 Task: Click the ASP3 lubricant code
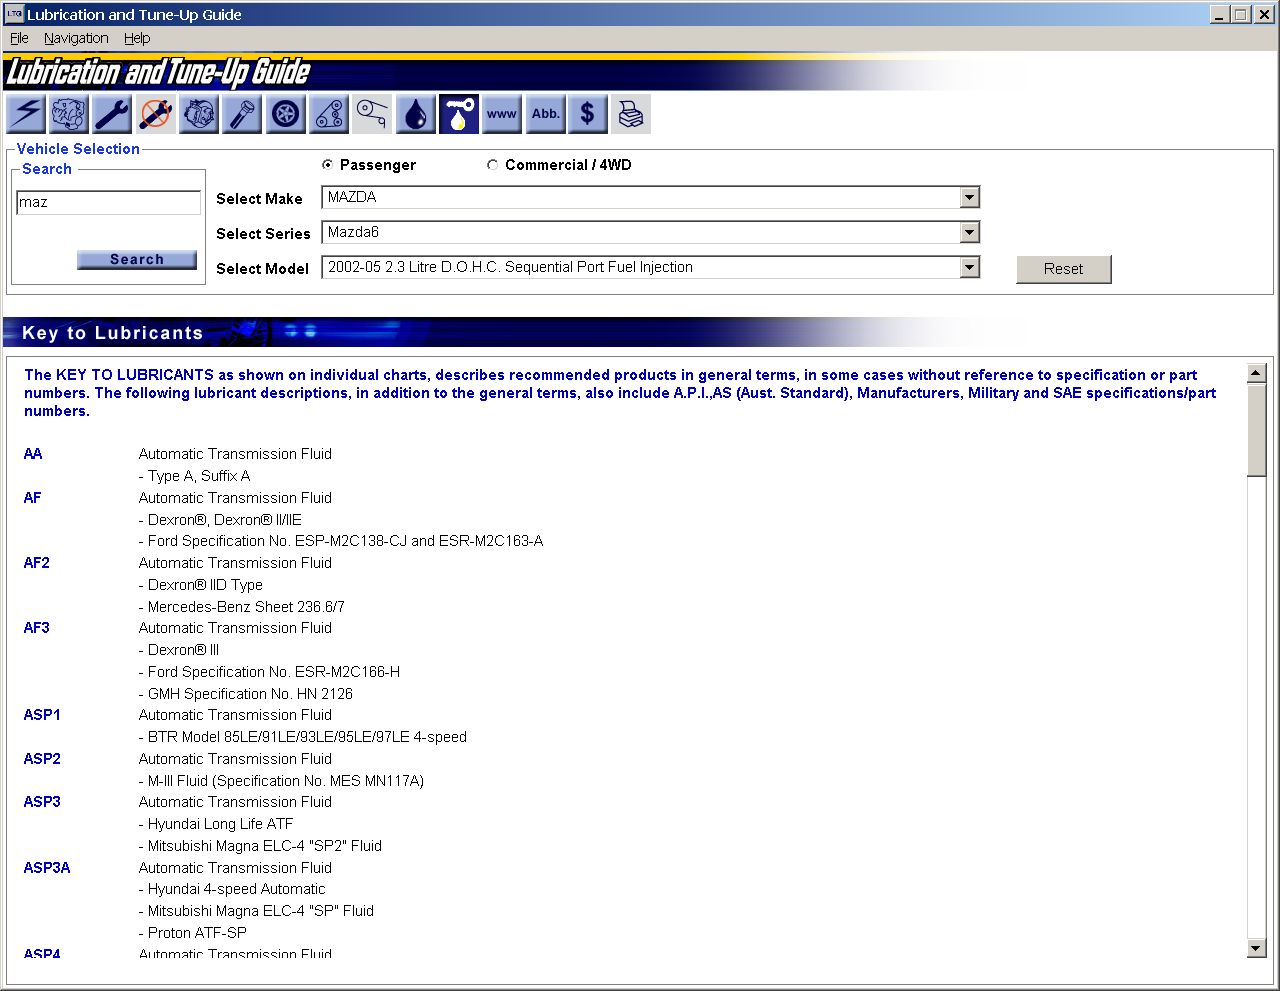42,802
